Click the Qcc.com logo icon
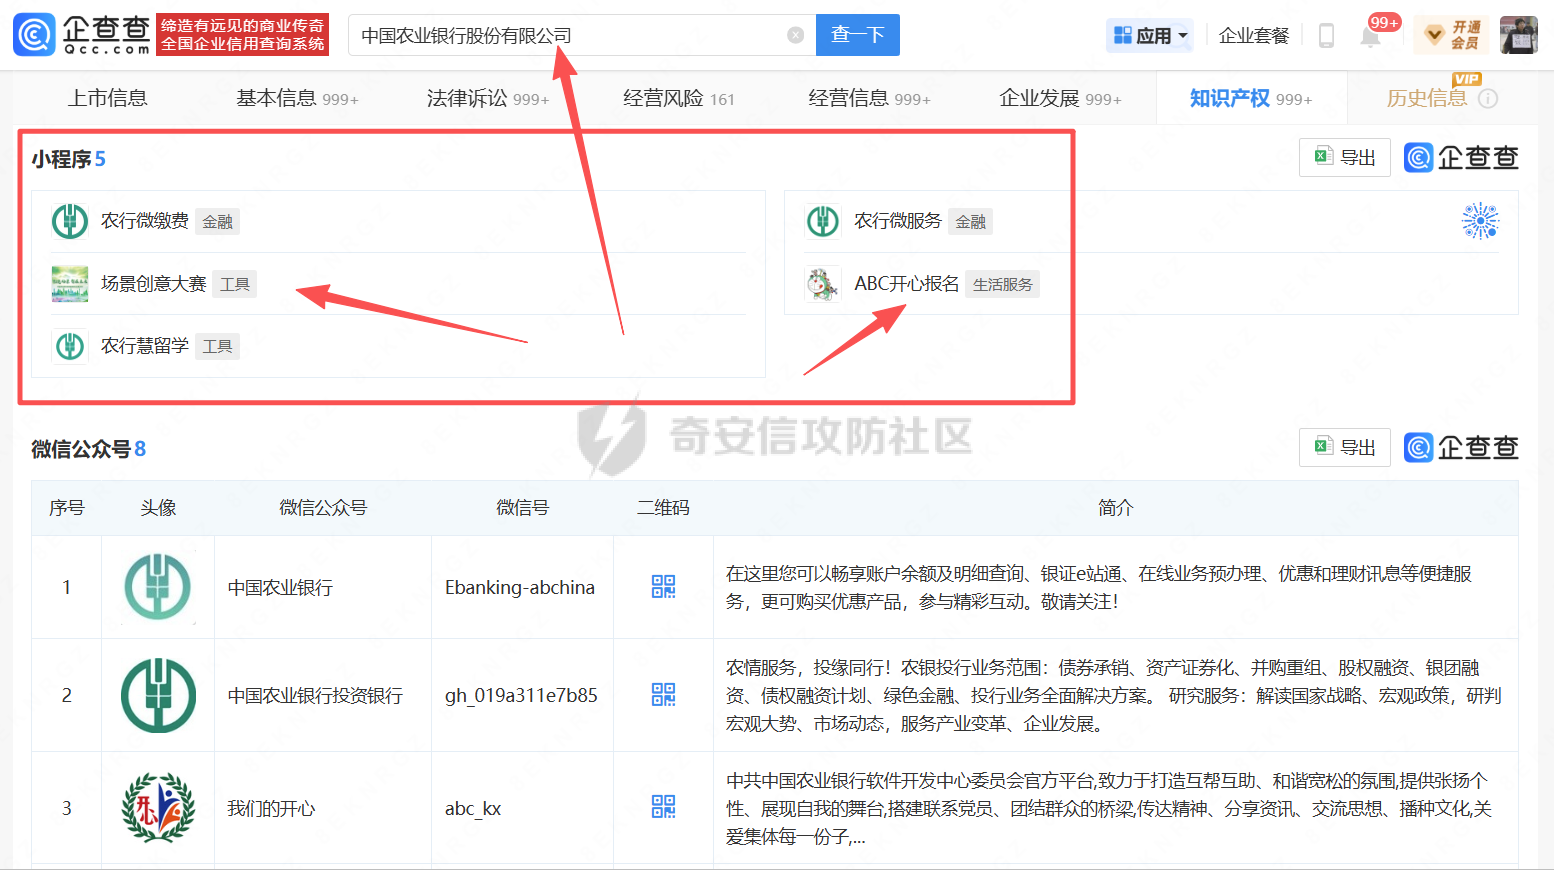The height and width of the screenshot is (870, 1554). [x=34, y=35]
